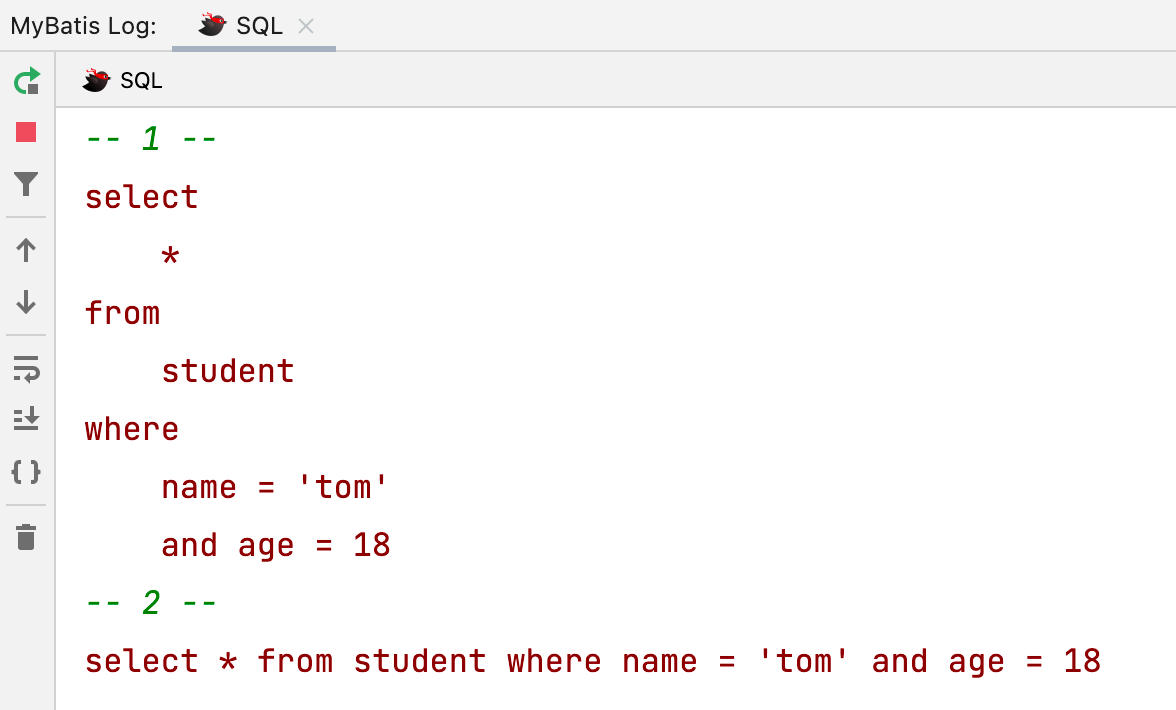Toggle SQL formatting with the braces icon
This screenshot has height=710, width=1176.
click(x=27, y=471)
